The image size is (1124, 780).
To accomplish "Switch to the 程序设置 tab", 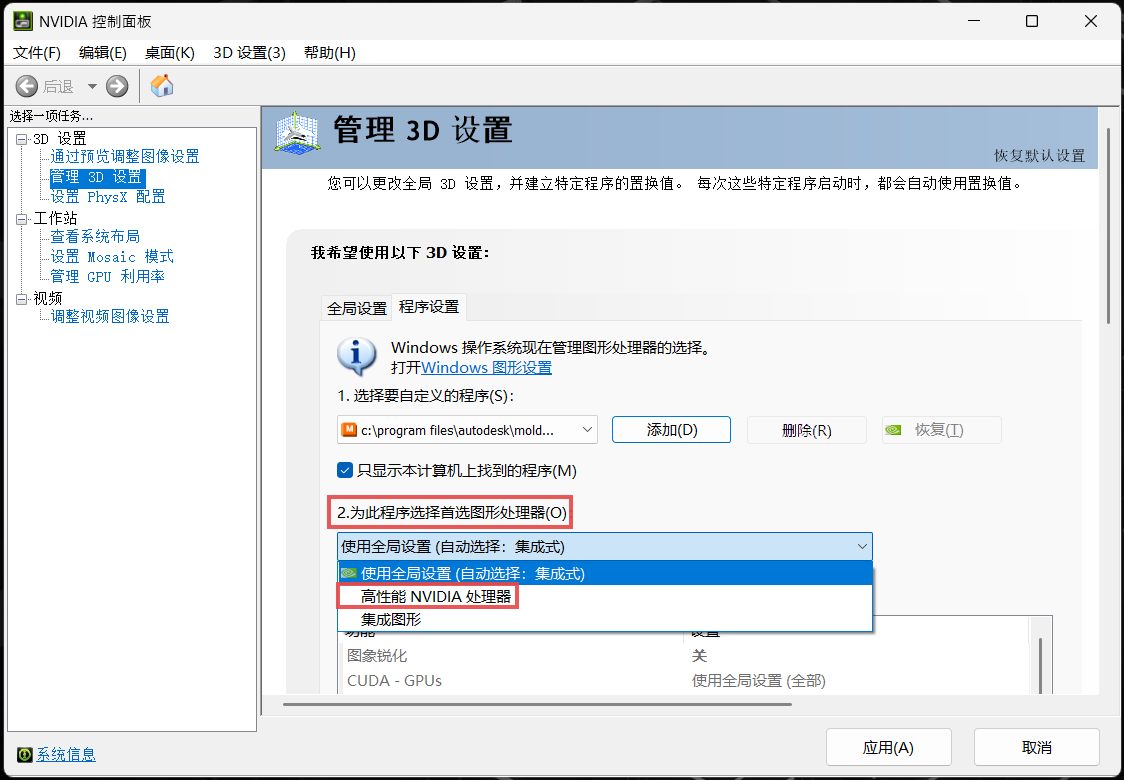I will click(429, 307).
